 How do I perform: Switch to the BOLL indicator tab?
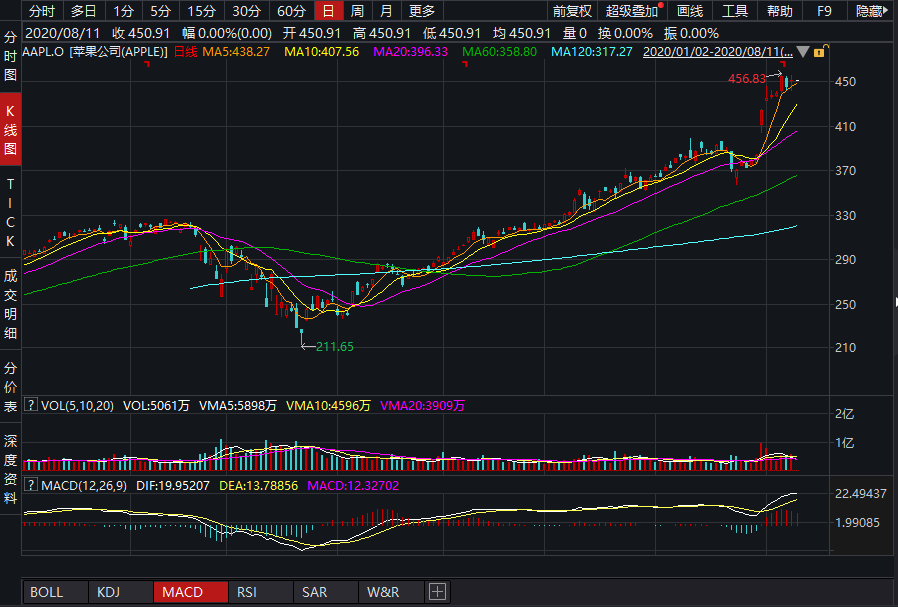tap(46, 592)
